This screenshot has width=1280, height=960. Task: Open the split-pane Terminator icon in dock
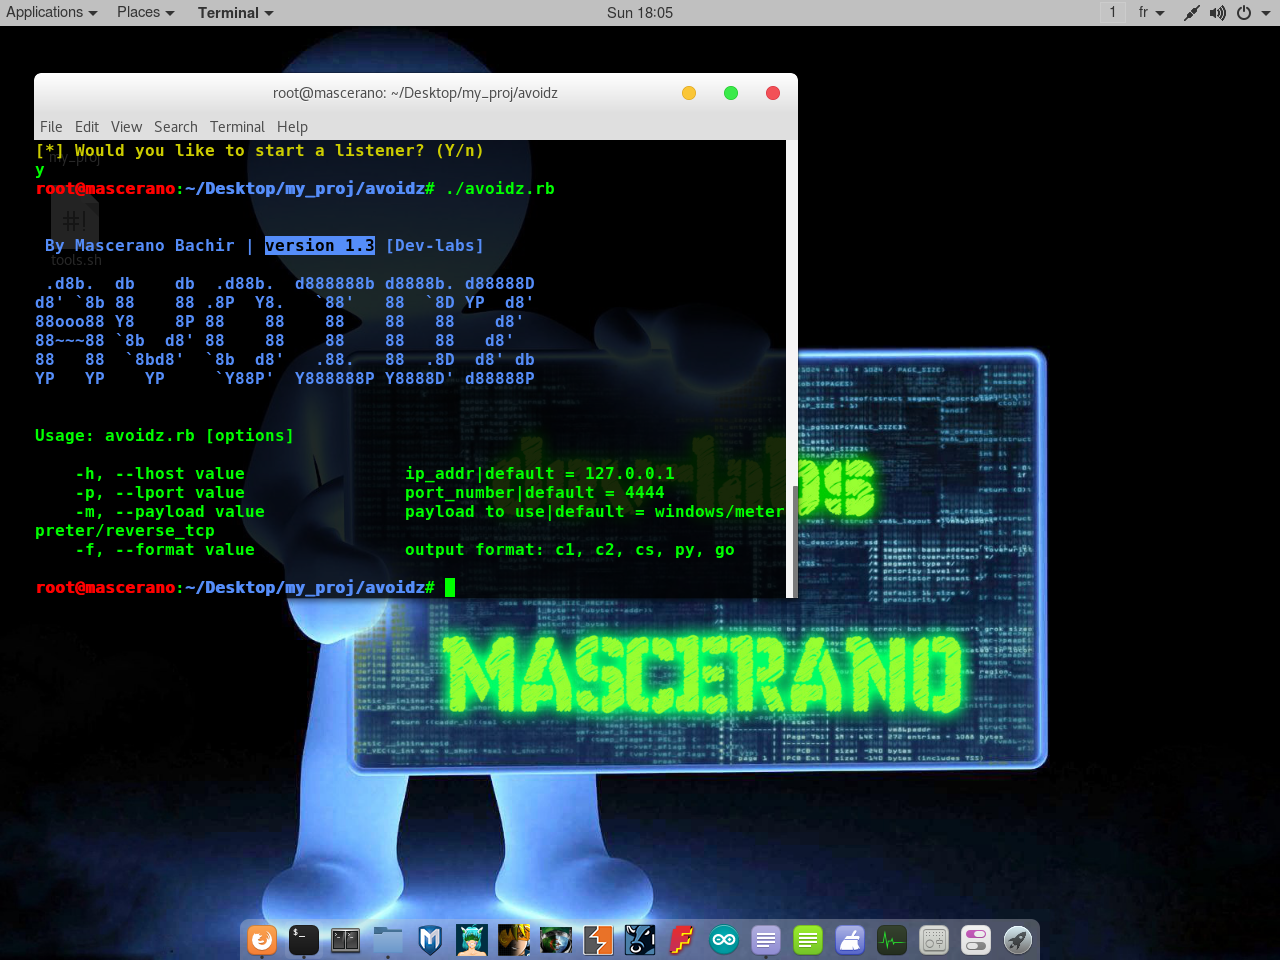346,940
